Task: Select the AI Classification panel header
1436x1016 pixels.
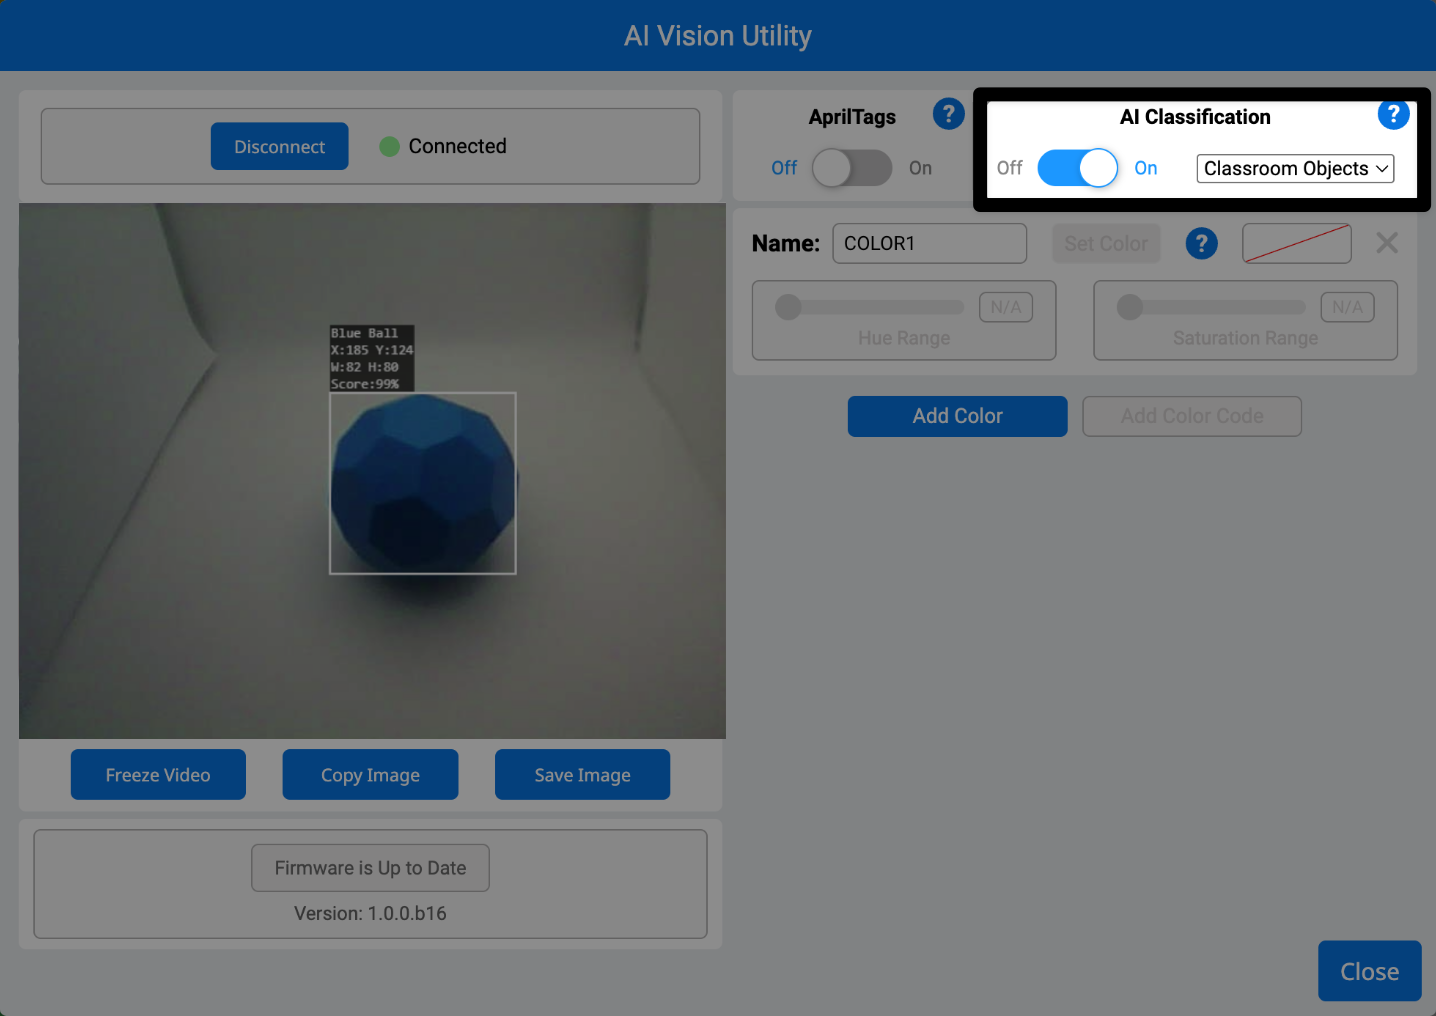Action: pyautogui.click(x=1194, y=116)
